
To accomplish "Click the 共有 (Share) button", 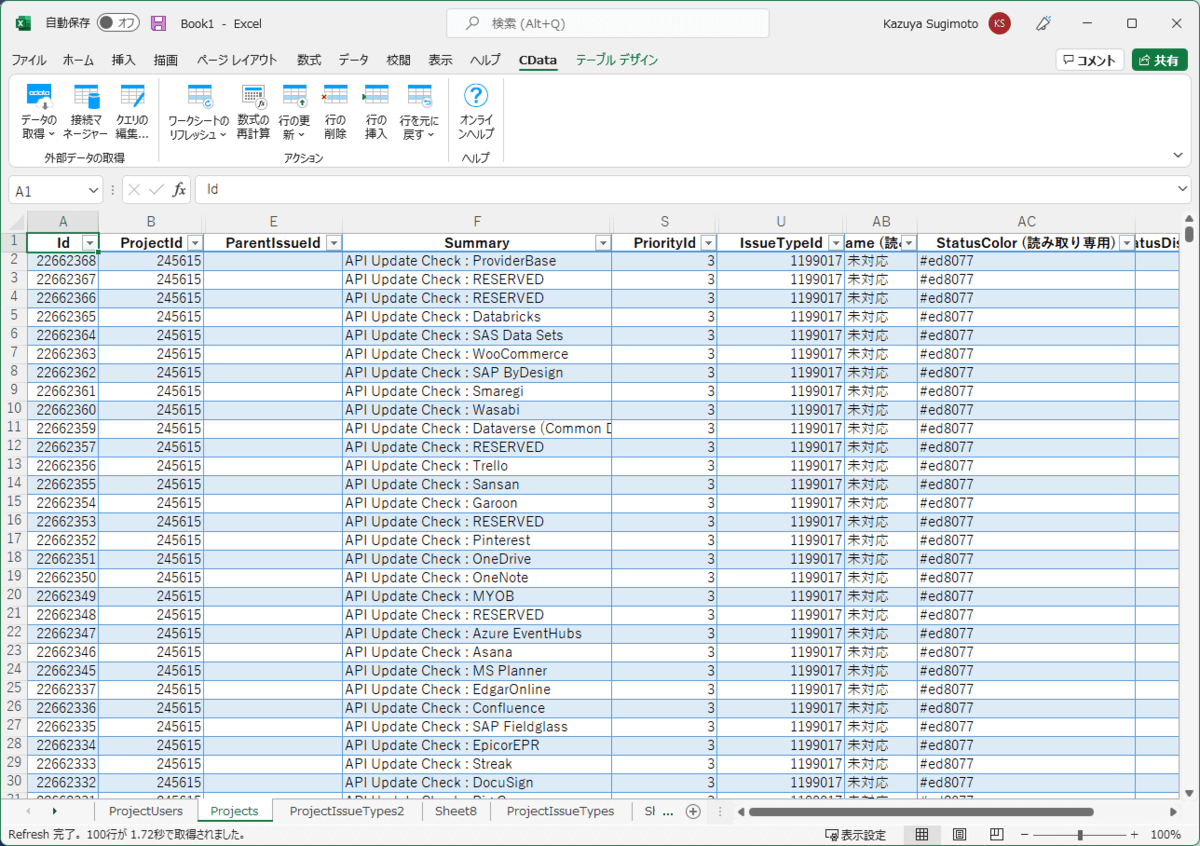I will [x=1159, y=60].
